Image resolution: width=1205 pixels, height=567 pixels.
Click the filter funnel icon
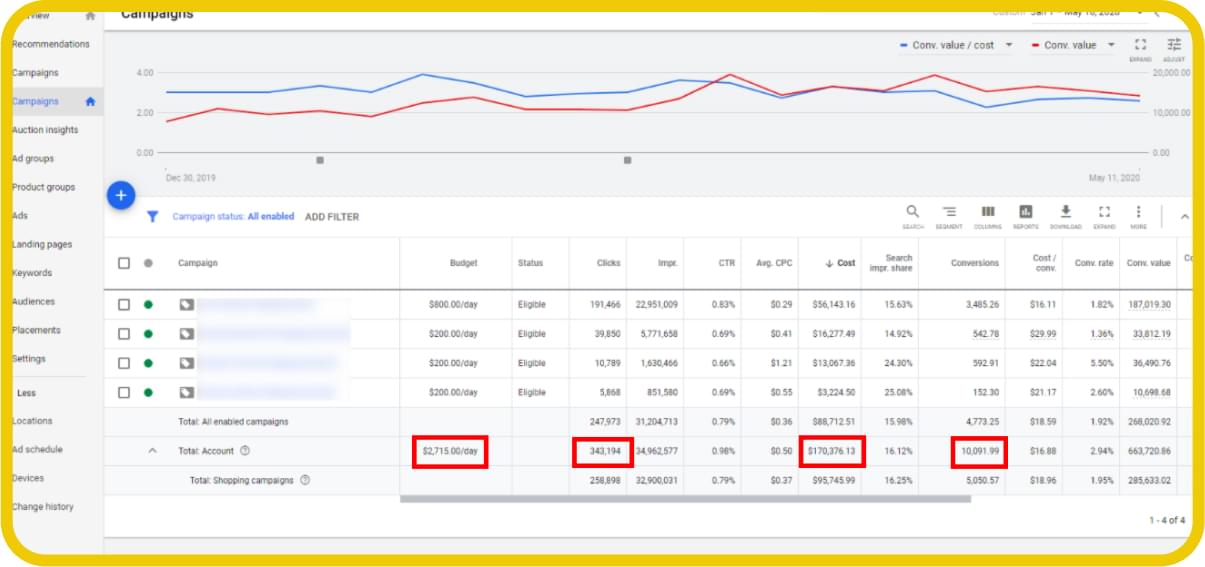pyautogui.click(x=153, y=216)
